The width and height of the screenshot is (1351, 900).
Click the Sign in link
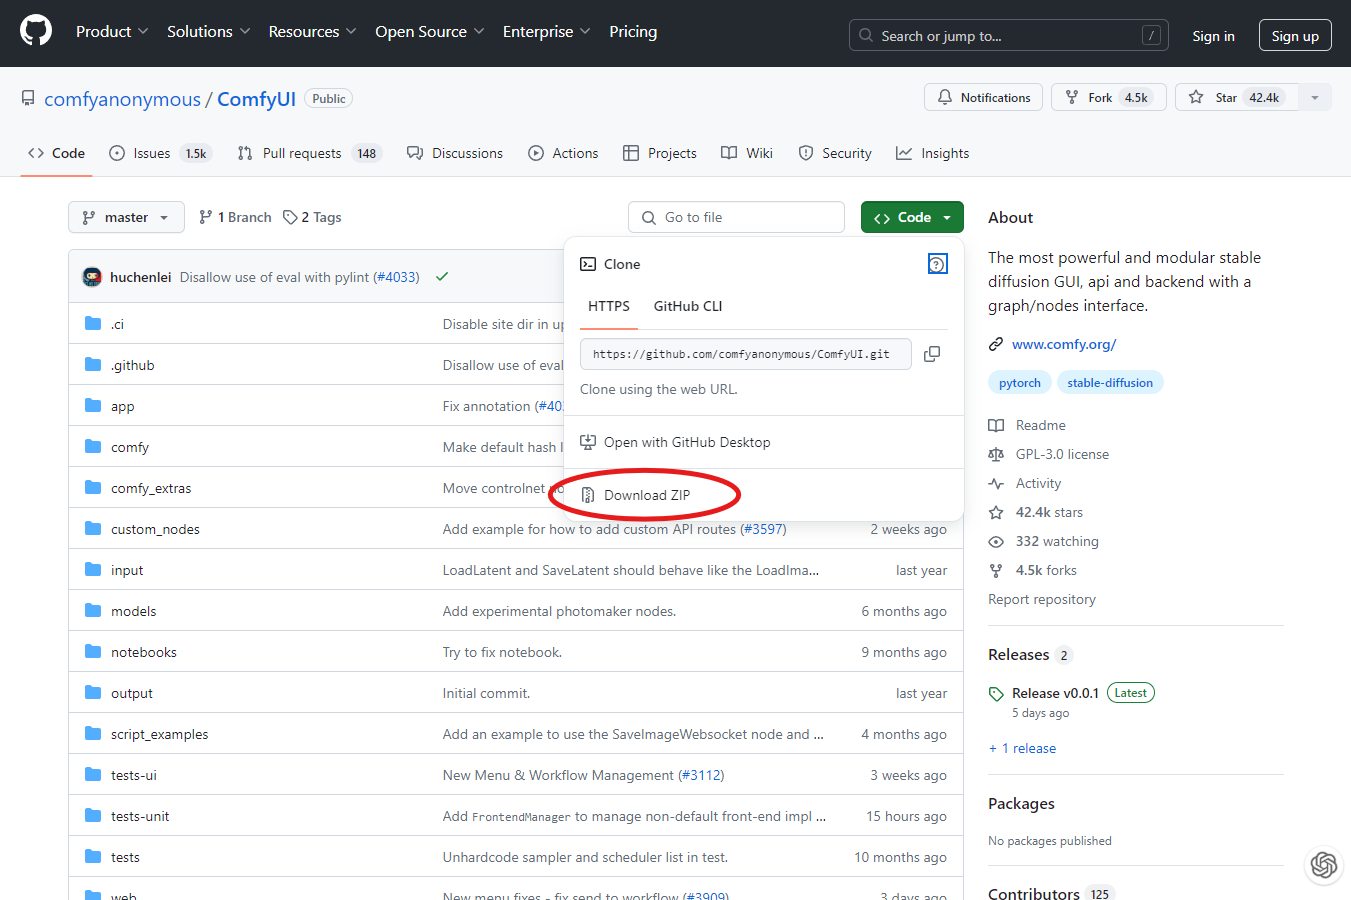point(1213,36)
